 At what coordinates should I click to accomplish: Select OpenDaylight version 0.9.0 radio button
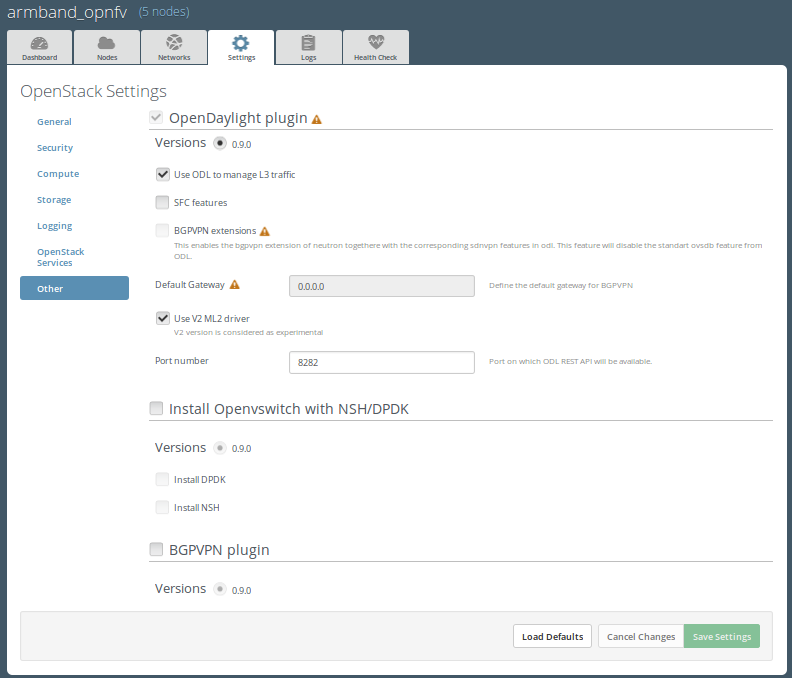coord(220,143)
